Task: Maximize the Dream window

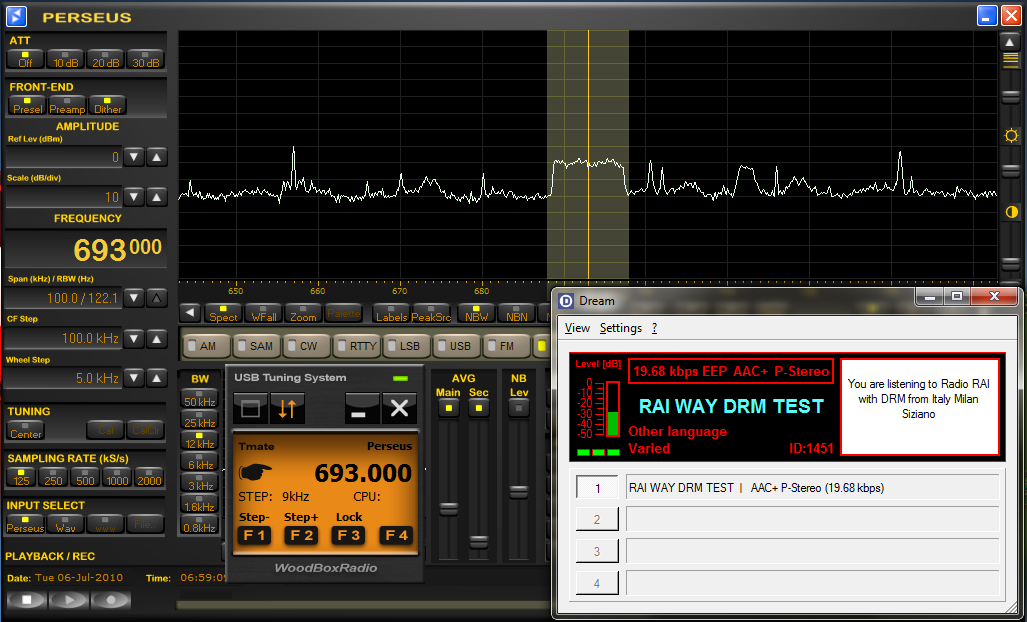Action: [x=957, y=297]
